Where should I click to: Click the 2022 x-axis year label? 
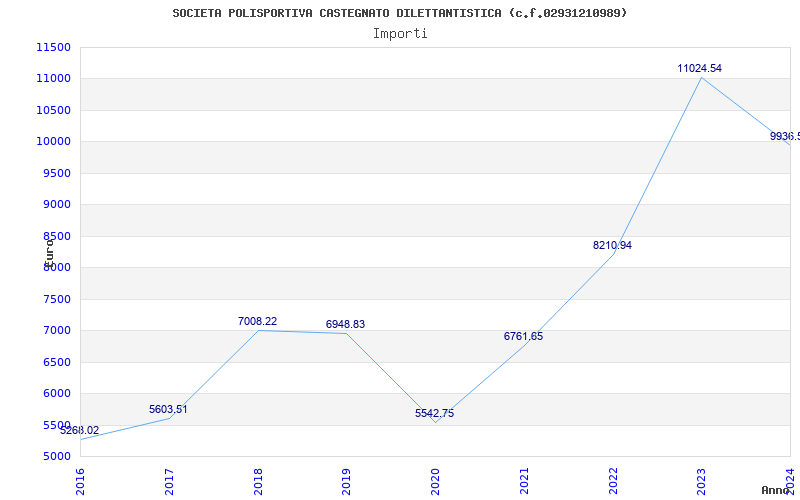point(613,482)
